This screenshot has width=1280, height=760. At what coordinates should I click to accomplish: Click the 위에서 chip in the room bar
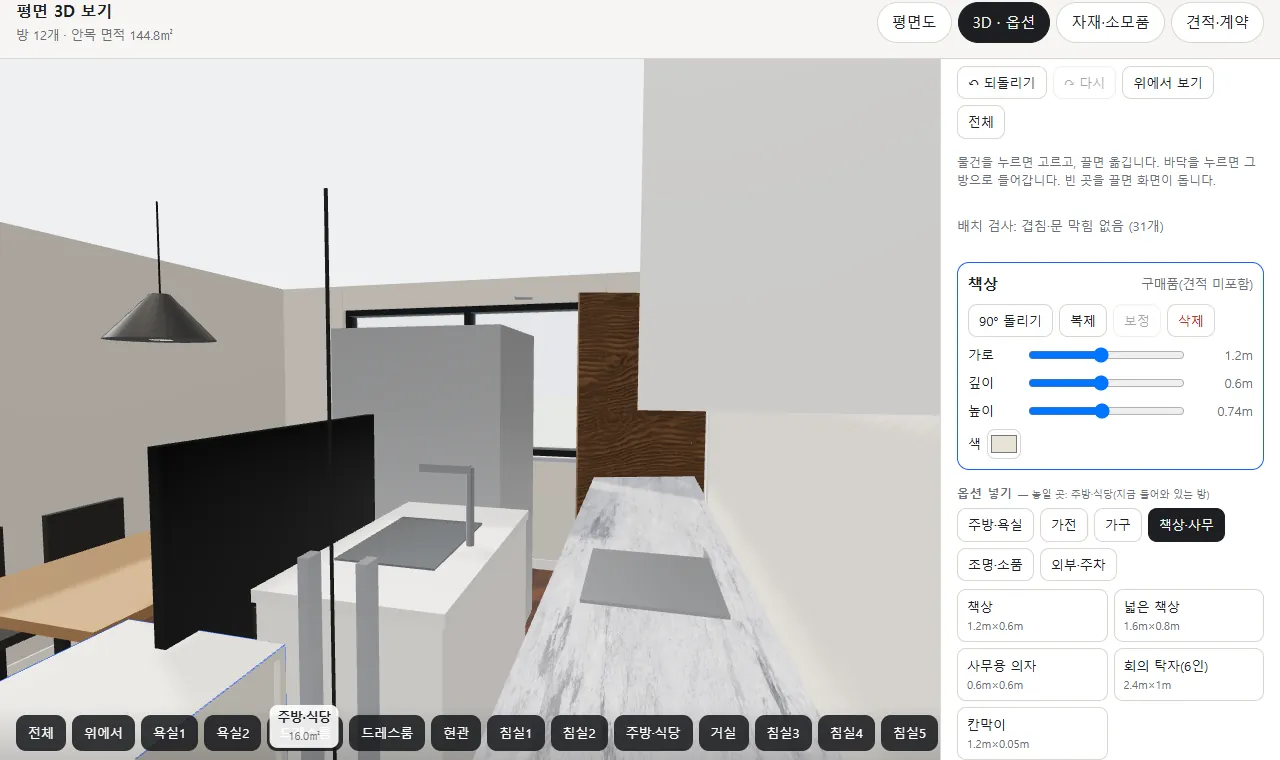click(104, 733)
